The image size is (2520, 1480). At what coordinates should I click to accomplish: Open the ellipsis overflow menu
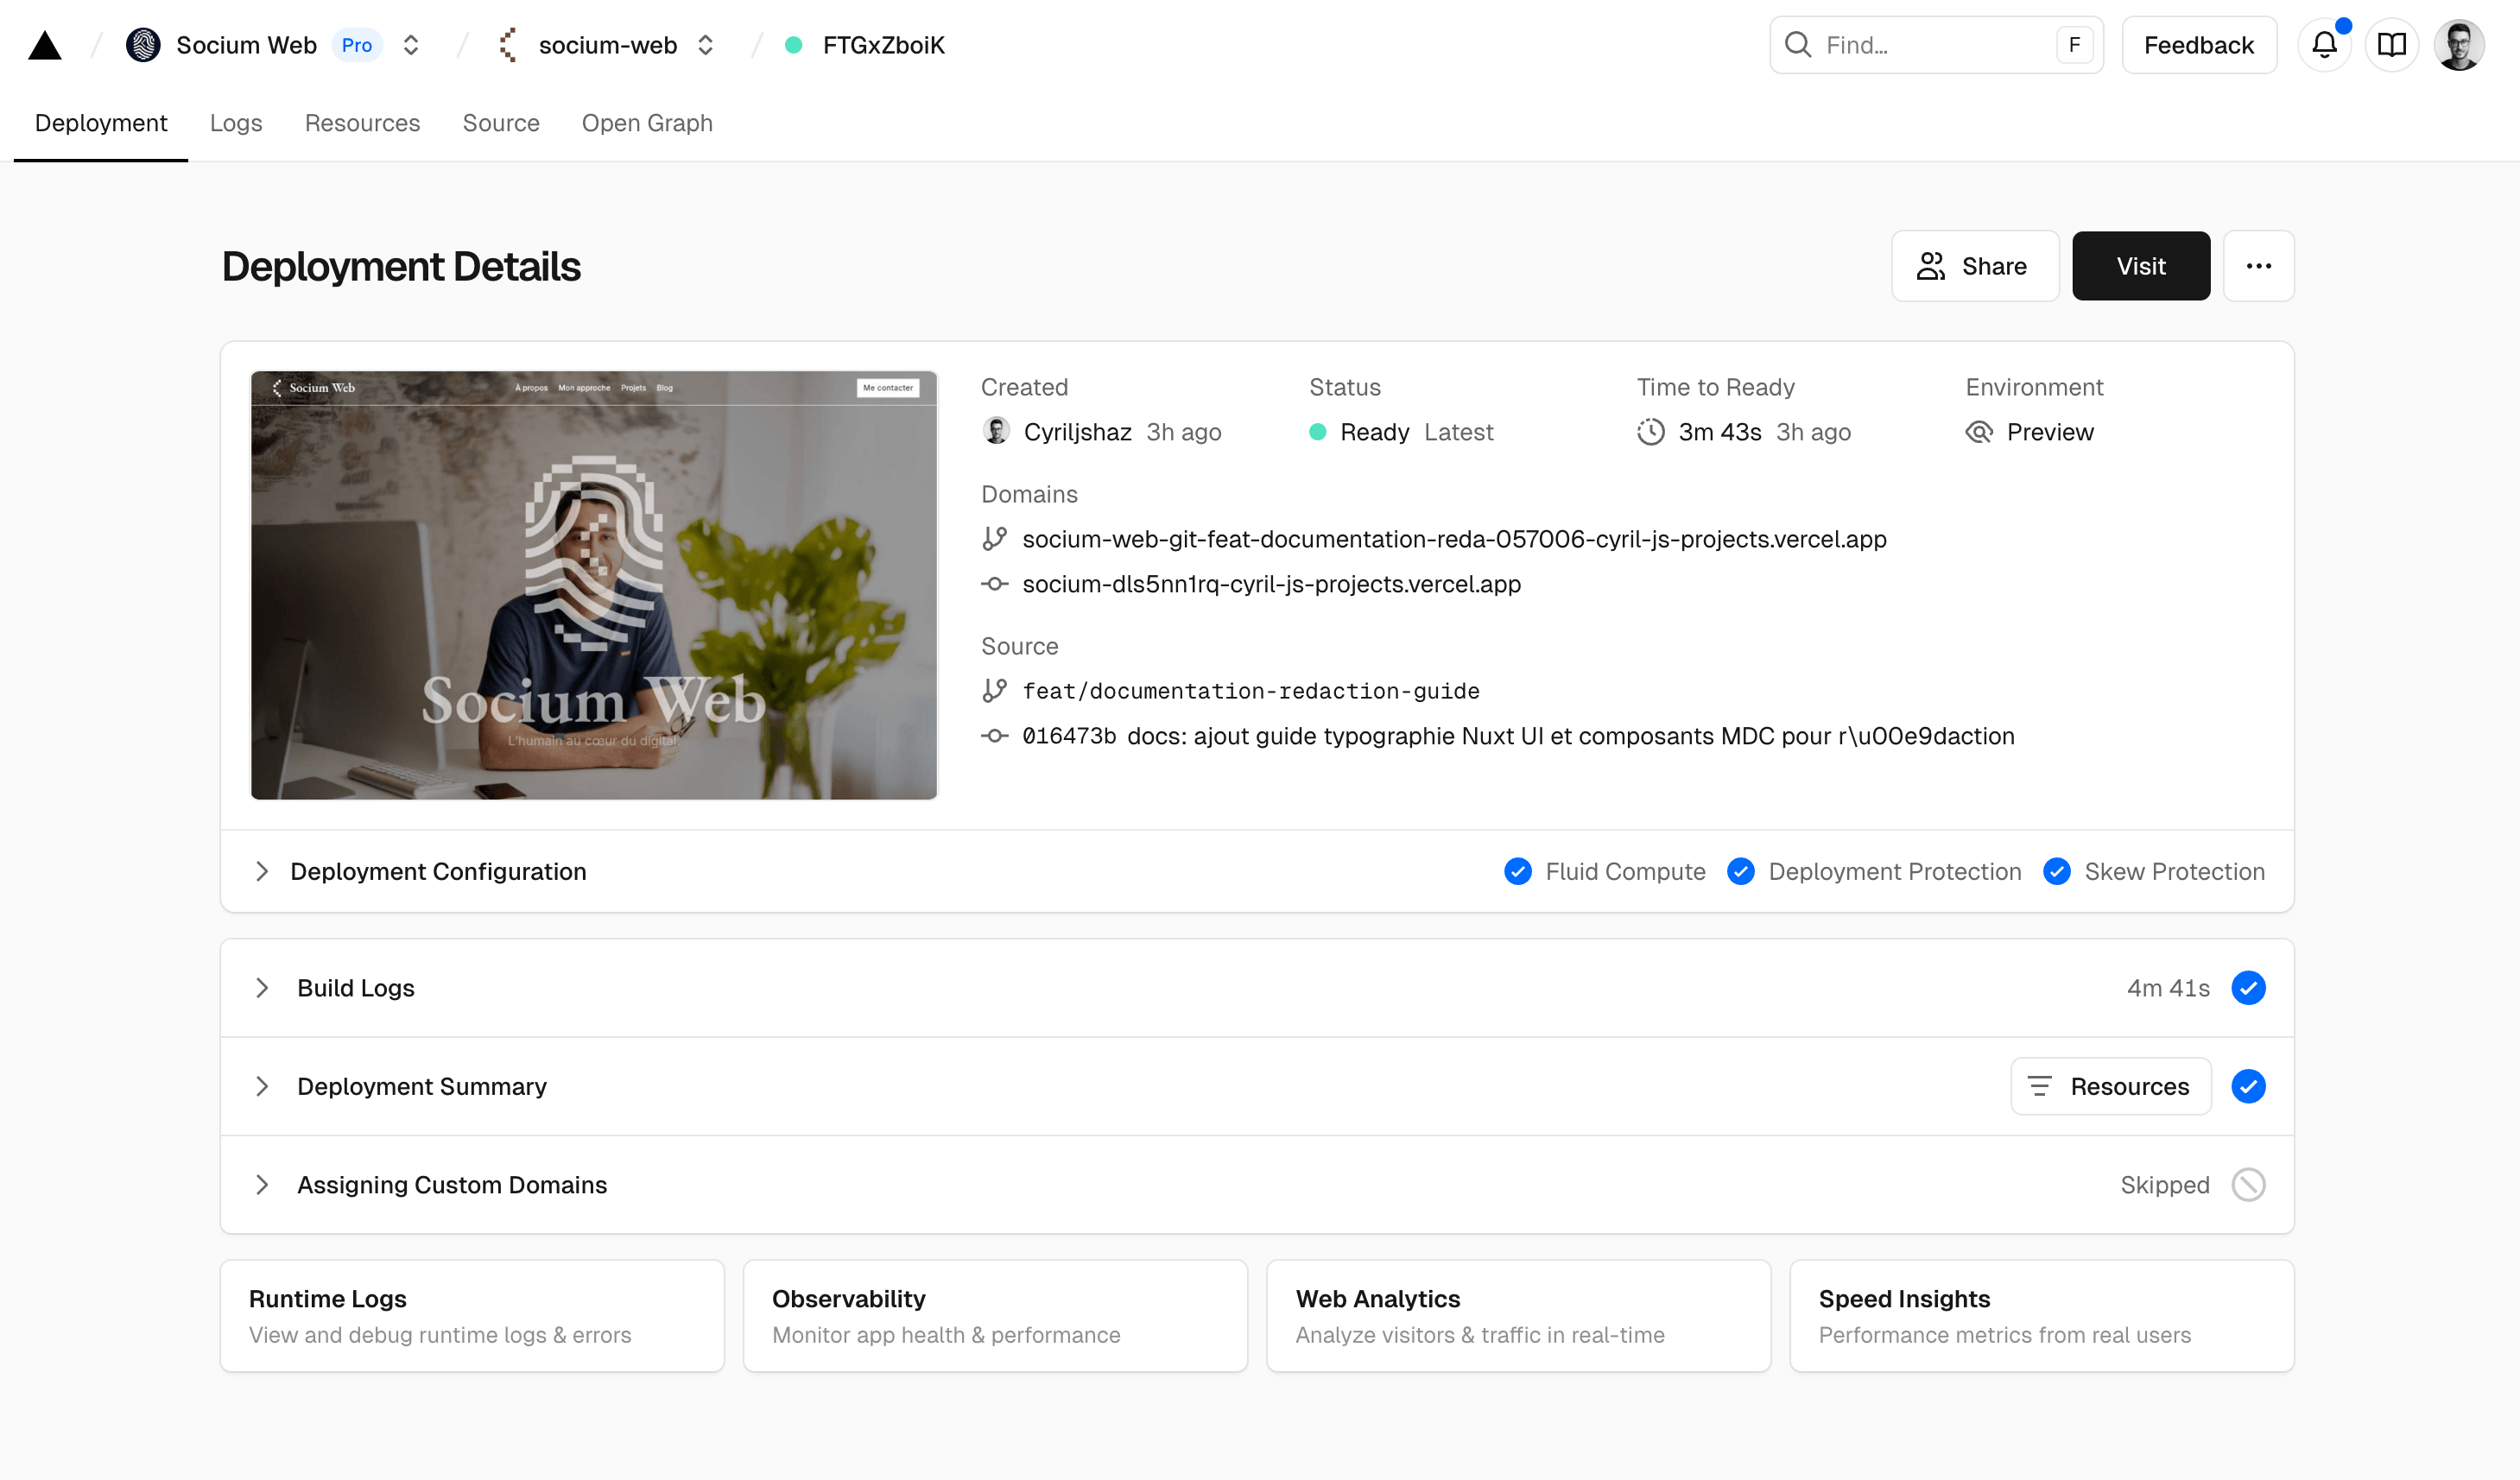[2259, 266]
